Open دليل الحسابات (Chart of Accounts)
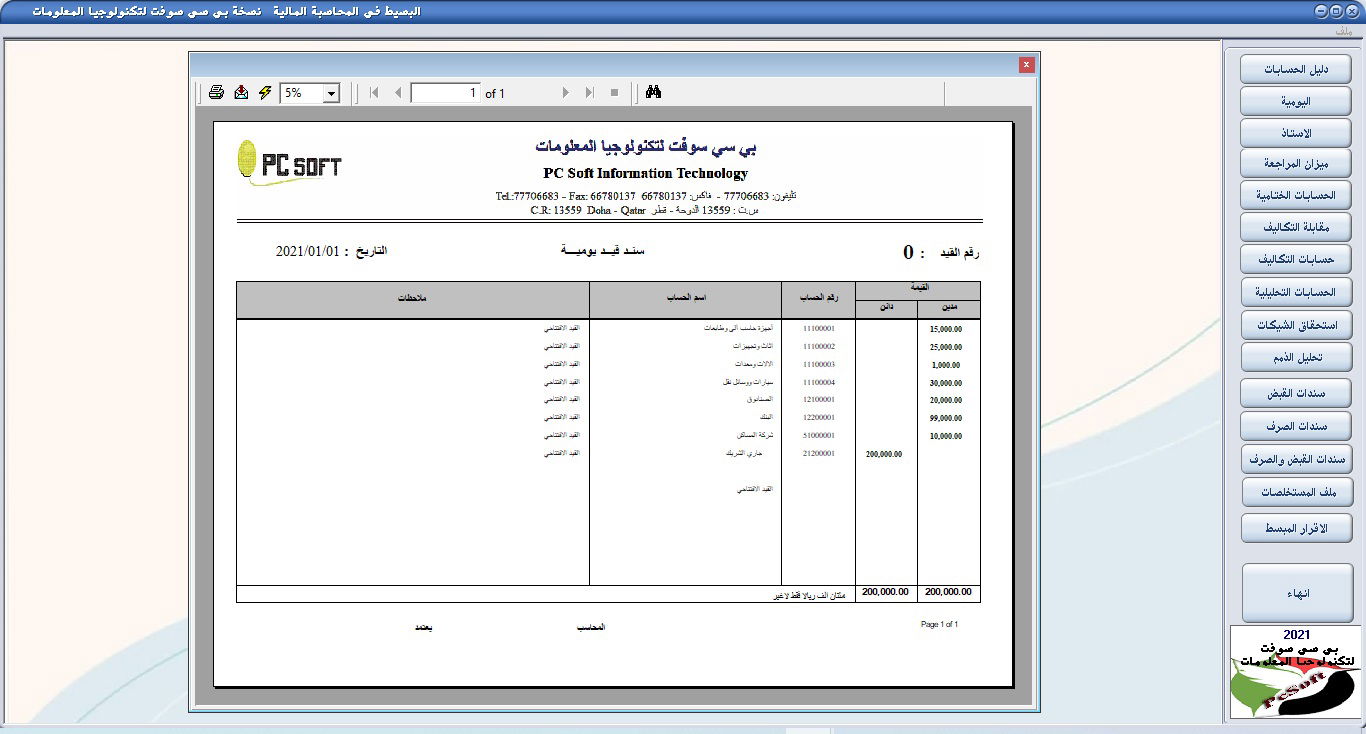The height and width of the screenshot is (734, 1366). pyautogui.click(x=1295, y=68)
